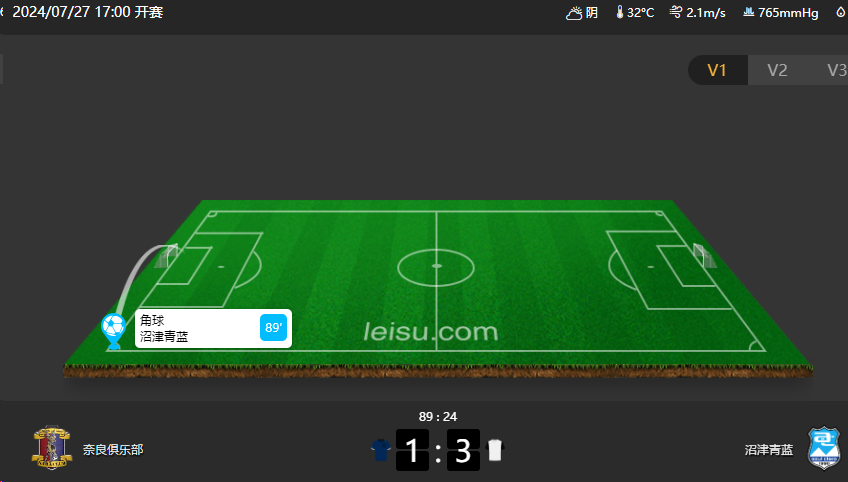Click the blue 89' minute badge
The image size is (848, 482).
(273, 328)
